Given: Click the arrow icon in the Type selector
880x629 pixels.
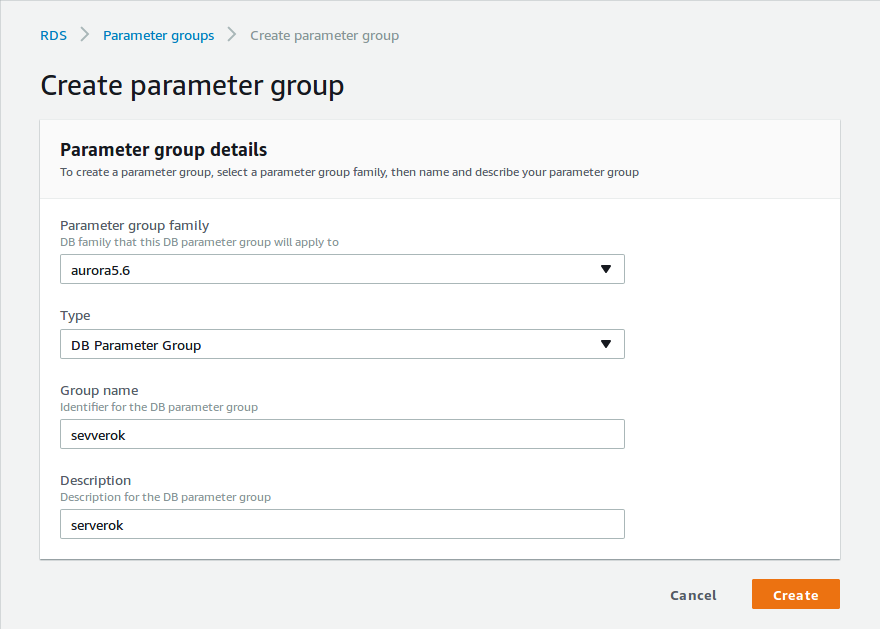Looking at the screenshot, I should pos(605,345).
